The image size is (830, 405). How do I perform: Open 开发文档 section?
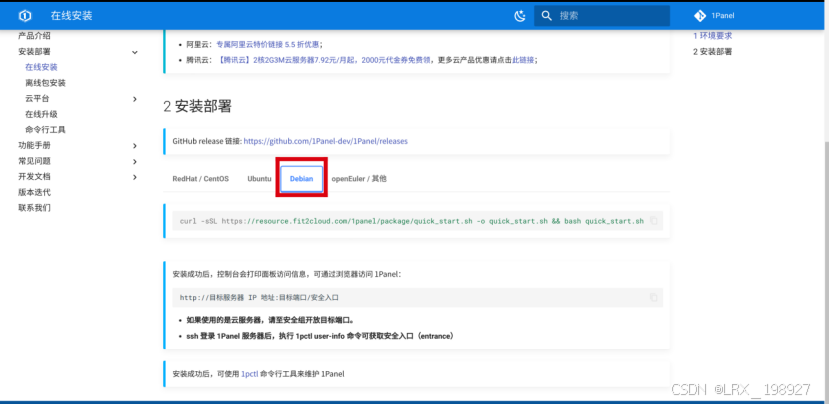coord(34,176)
